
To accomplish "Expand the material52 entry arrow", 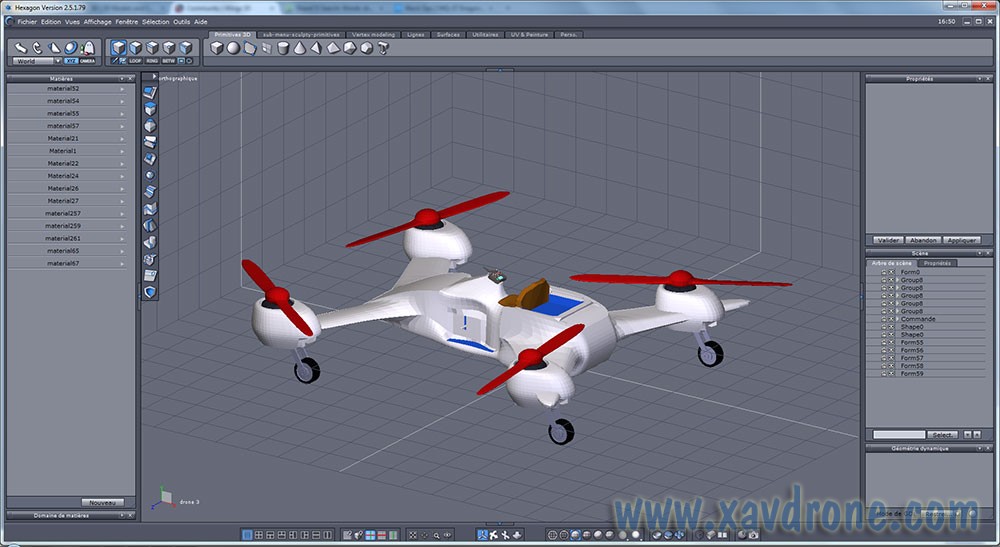I will tap(123, 89).
